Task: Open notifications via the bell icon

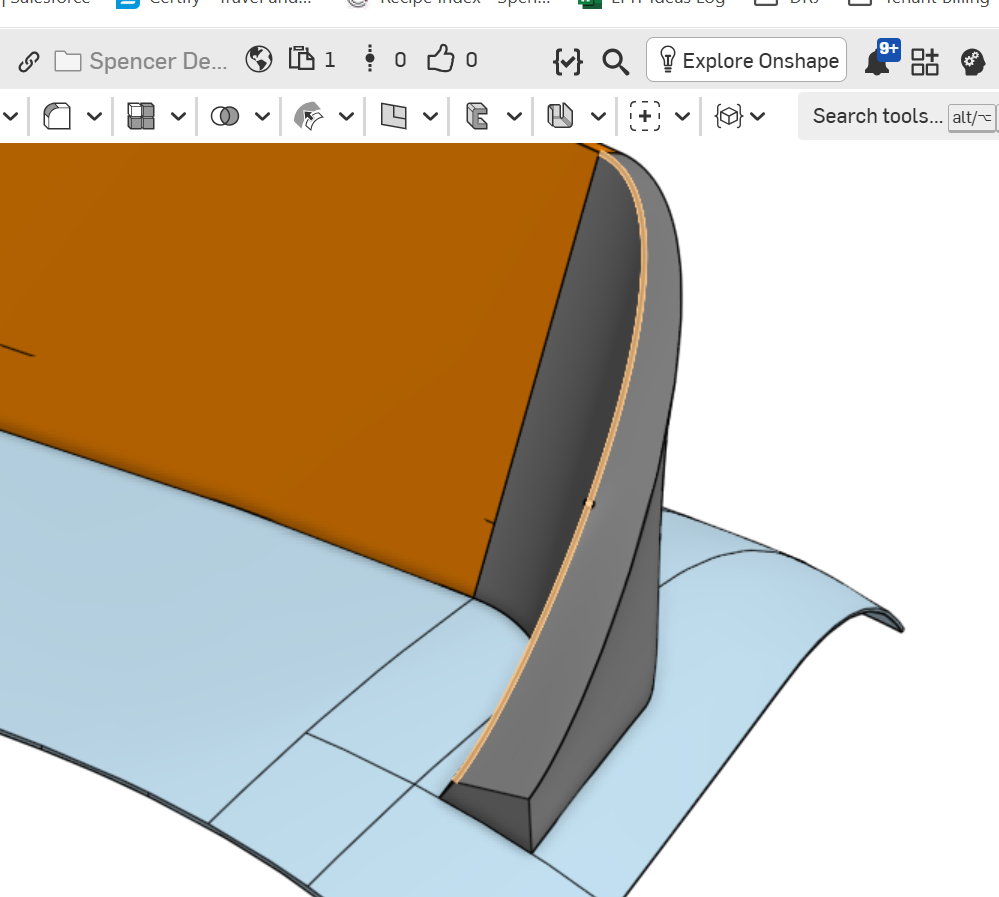Action: pyautogui.click(x=877, y=62)
